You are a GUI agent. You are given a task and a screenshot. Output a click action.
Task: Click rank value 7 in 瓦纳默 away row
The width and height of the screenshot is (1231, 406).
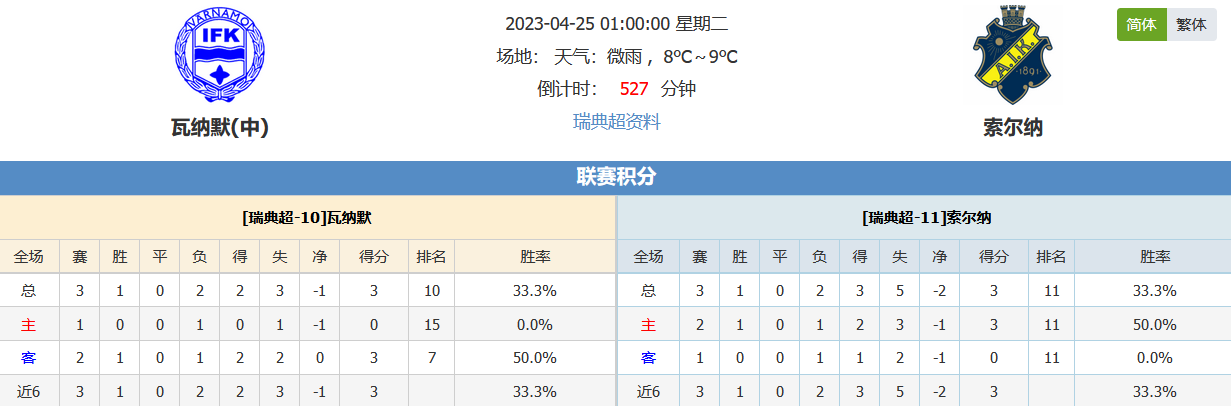[x=432, y=358]
